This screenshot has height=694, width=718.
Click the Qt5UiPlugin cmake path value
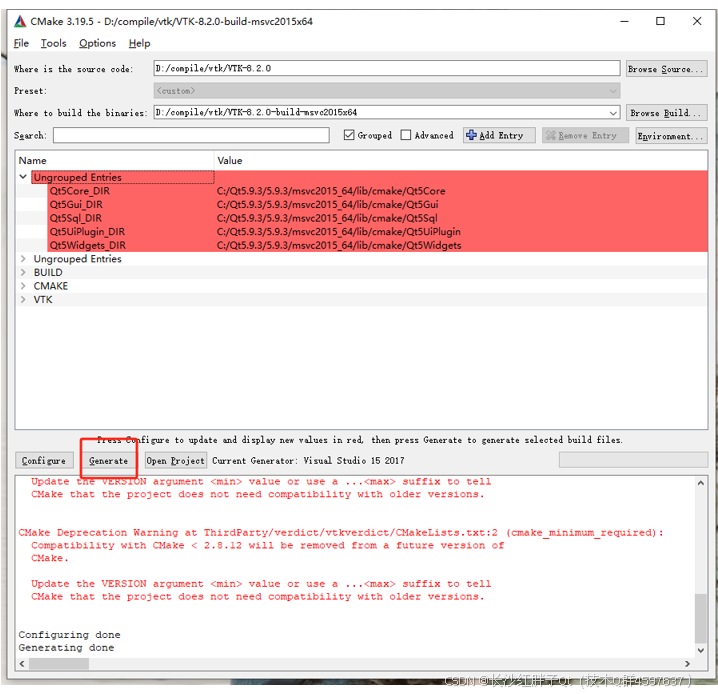(x=339, y=232)
